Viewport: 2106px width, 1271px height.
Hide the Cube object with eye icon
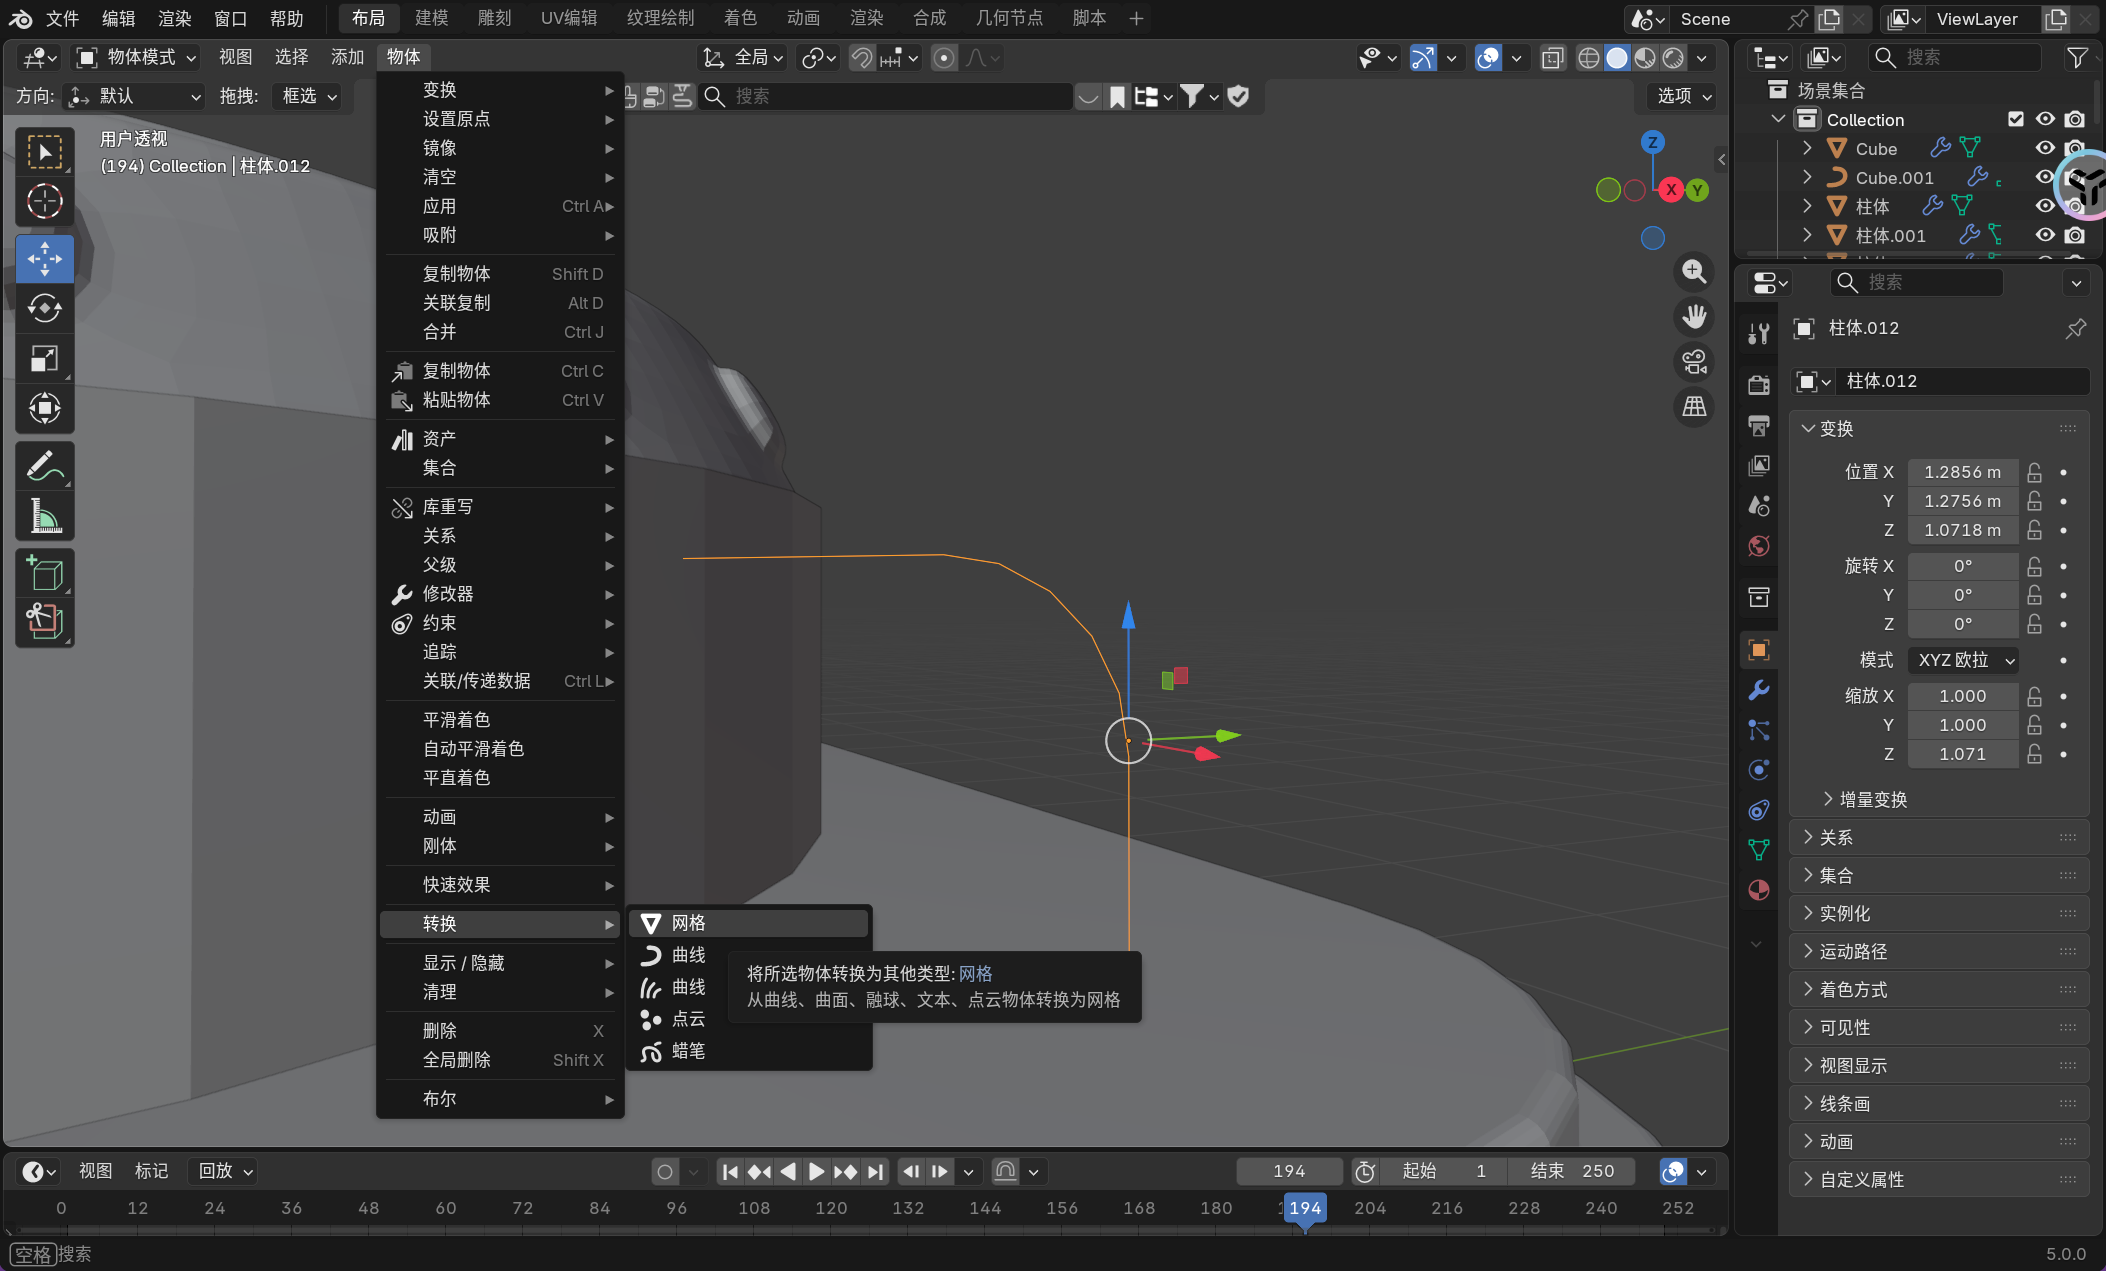[2045, 148]
